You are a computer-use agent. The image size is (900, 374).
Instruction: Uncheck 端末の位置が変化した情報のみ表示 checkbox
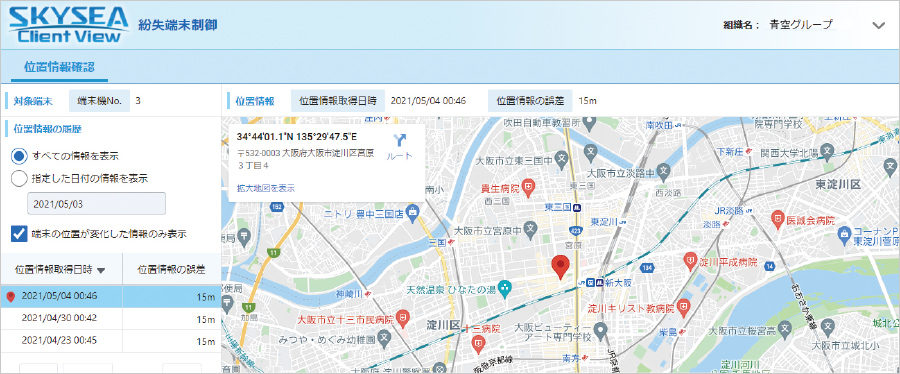click(19, 233)
